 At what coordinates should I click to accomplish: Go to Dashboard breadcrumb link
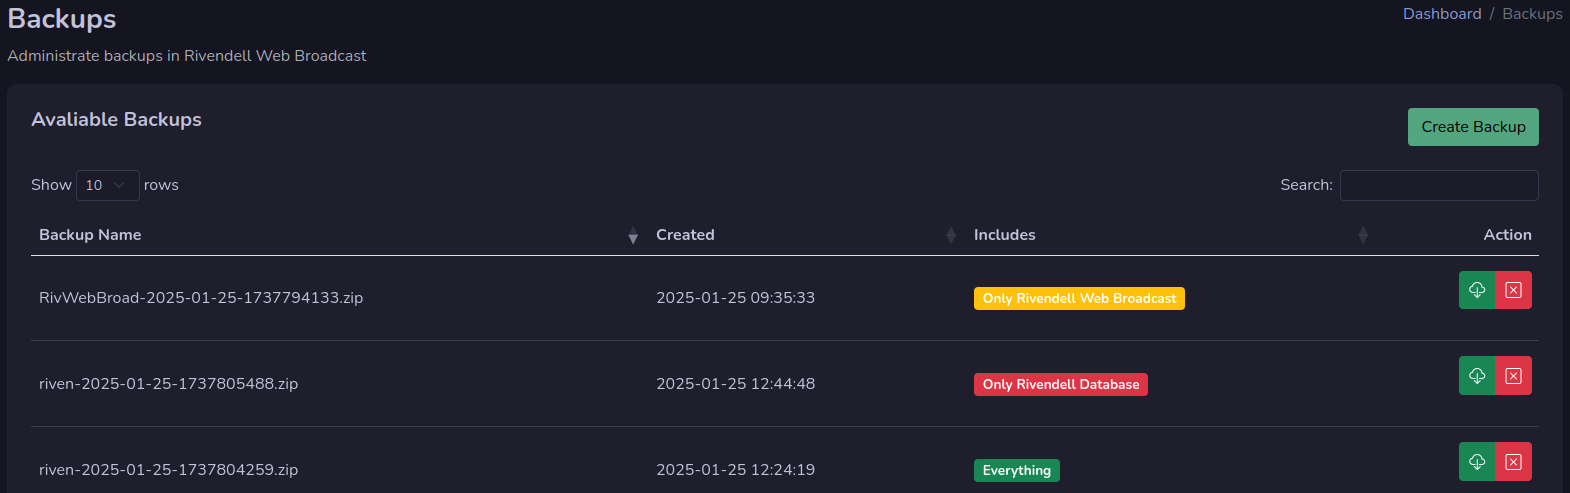1442,14
